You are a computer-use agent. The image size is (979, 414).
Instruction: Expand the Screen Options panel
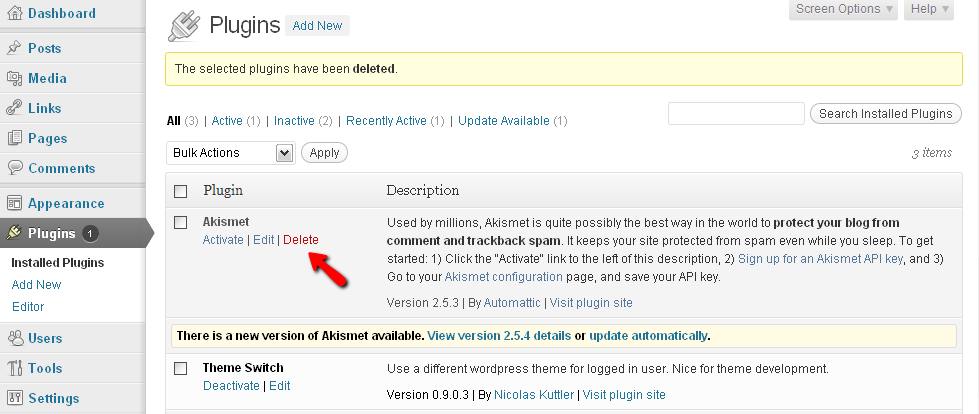845,9
